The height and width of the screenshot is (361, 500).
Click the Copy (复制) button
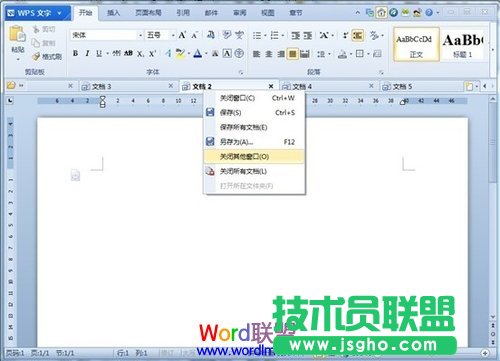click(x=44, y=43)
